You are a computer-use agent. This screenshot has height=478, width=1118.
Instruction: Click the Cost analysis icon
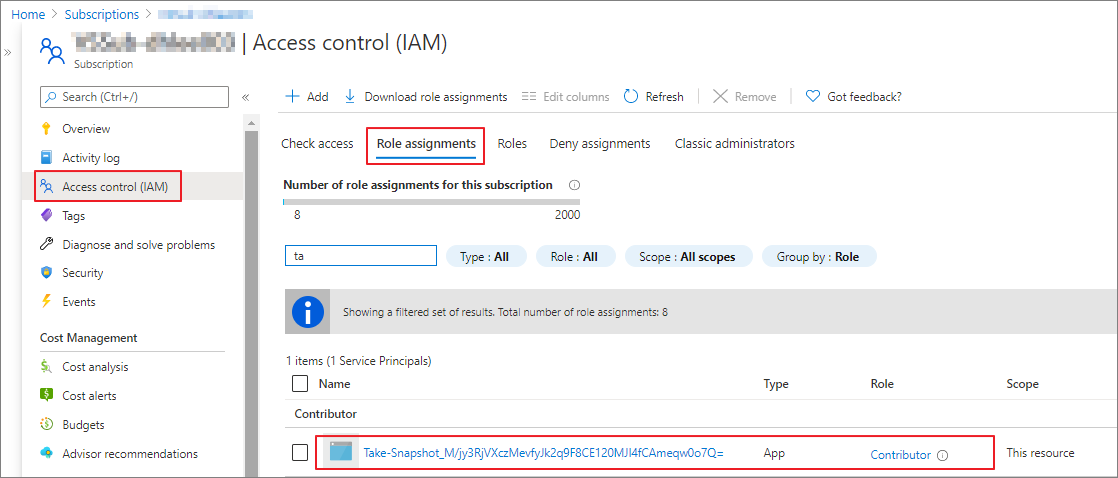pos(47,367)
